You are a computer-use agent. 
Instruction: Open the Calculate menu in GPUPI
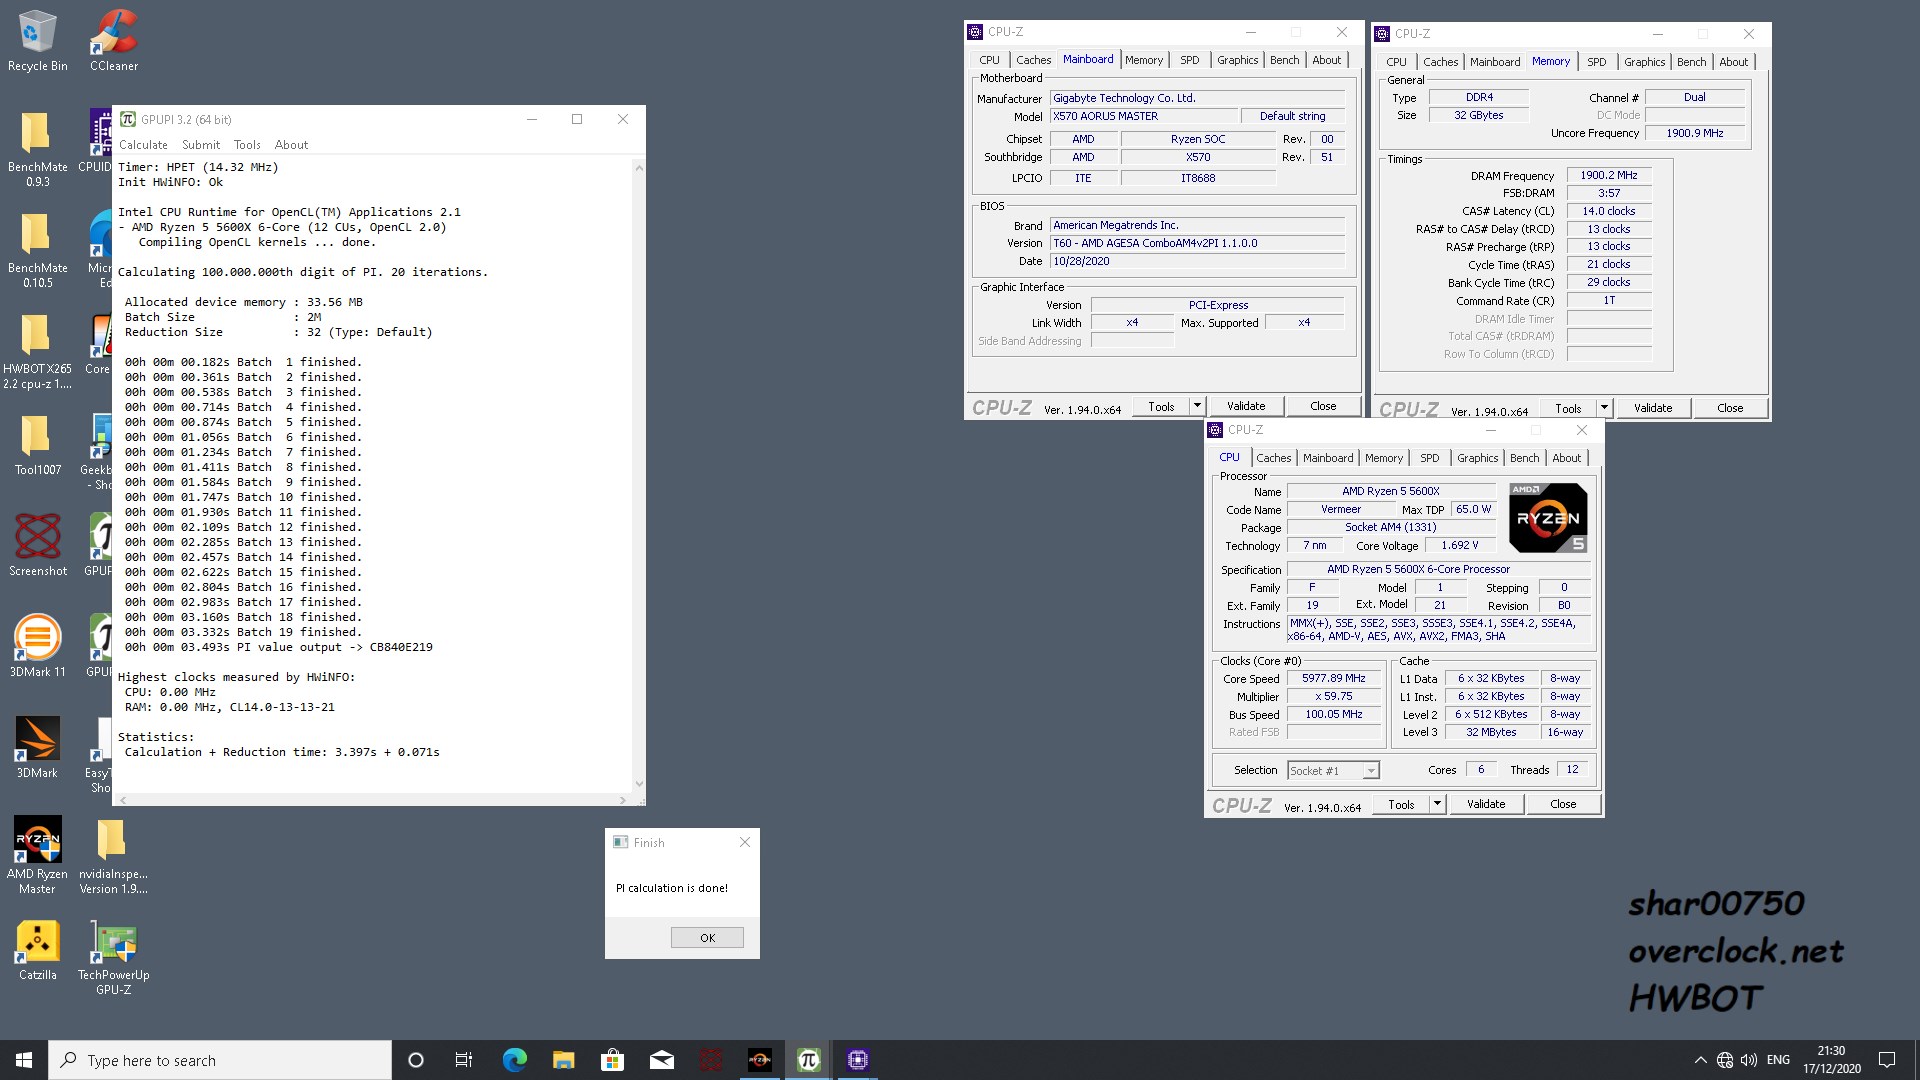coord(143,145)
